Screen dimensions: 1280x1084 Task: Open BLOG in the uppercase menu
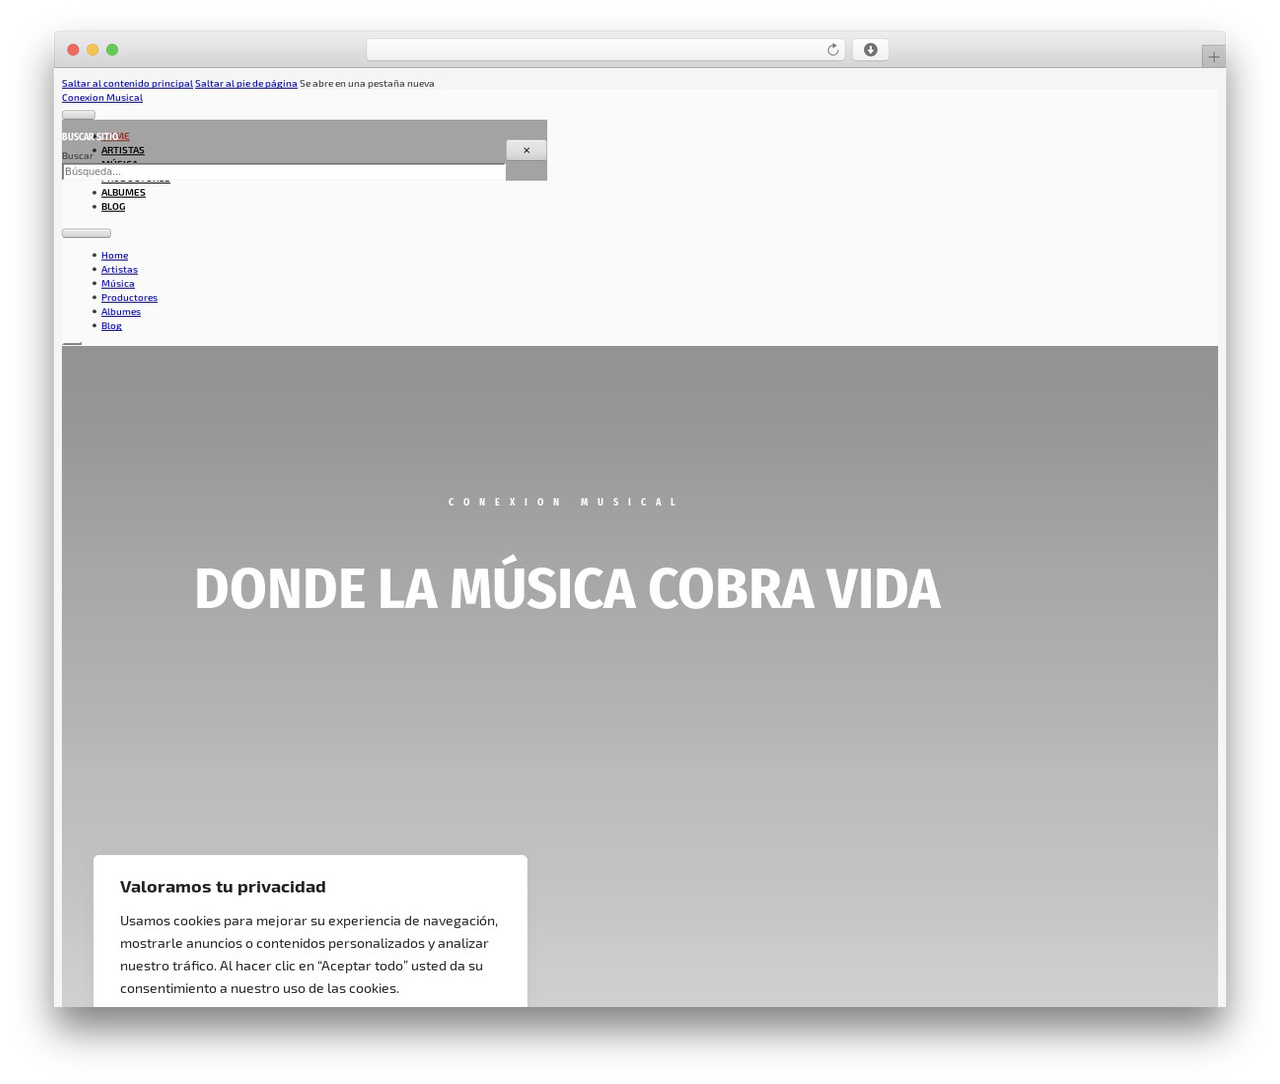(x=113, y=206)
